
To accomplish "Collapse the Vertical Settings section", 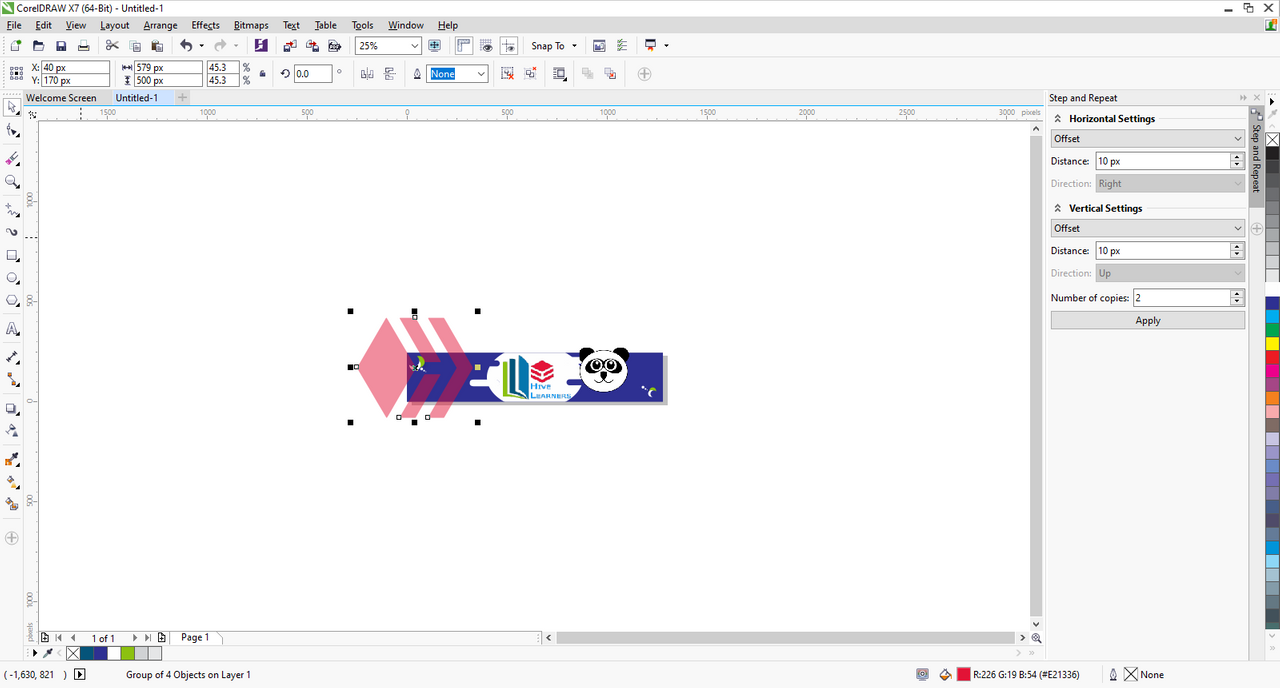I will [x=1058, y=209].
